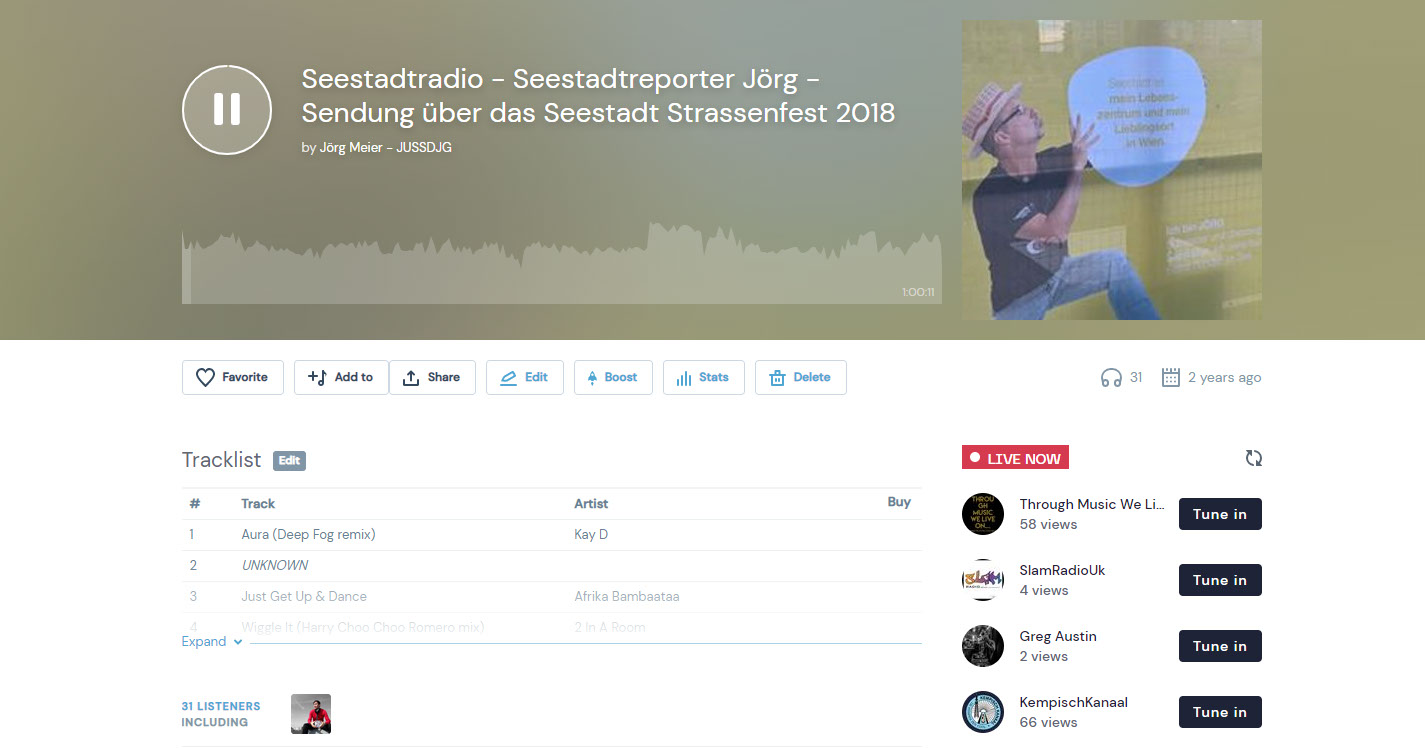Click the headphones listen count icon
This screenshot has width=1425, height=748.
click(x=1111, y=377)
